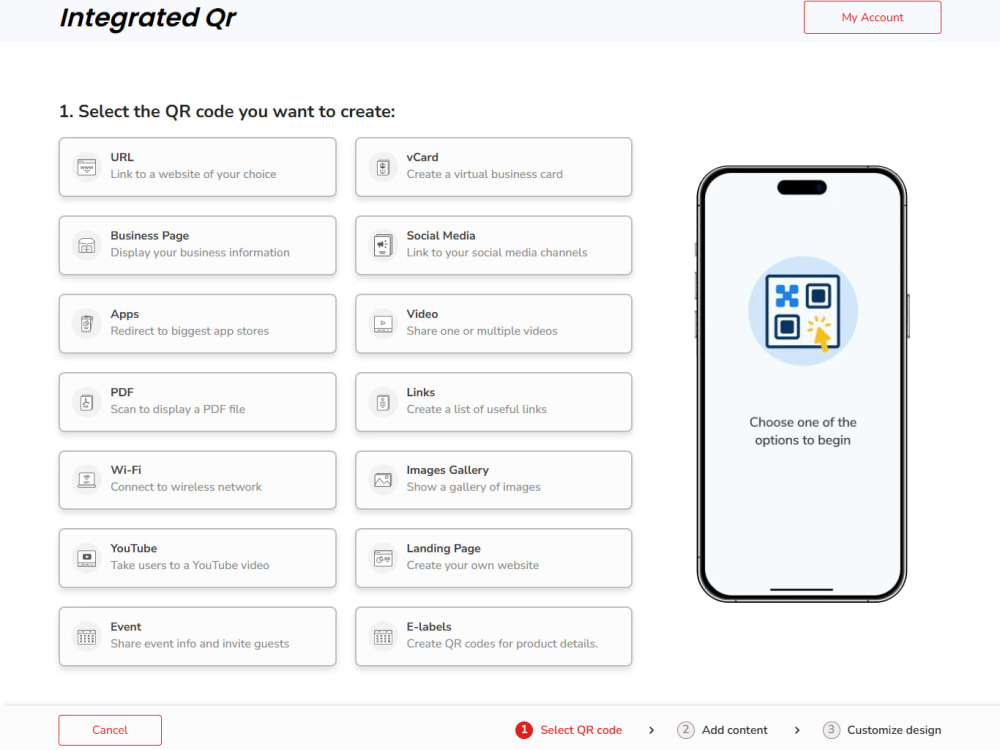Click chevron after Add content
This screenshot has height=750, width=1000.
[x=797, y=730]
